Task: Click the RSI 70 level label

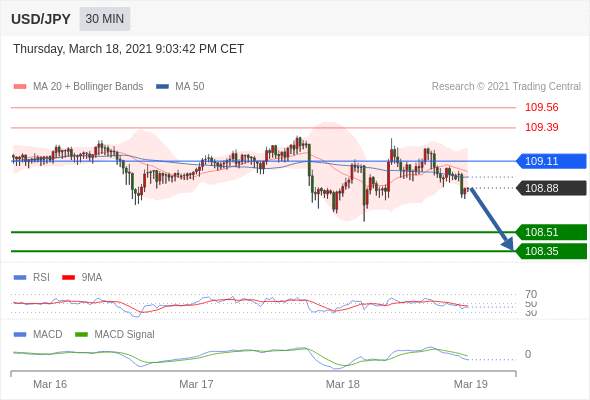Action: pyautogui.click(x=531, y=294)
